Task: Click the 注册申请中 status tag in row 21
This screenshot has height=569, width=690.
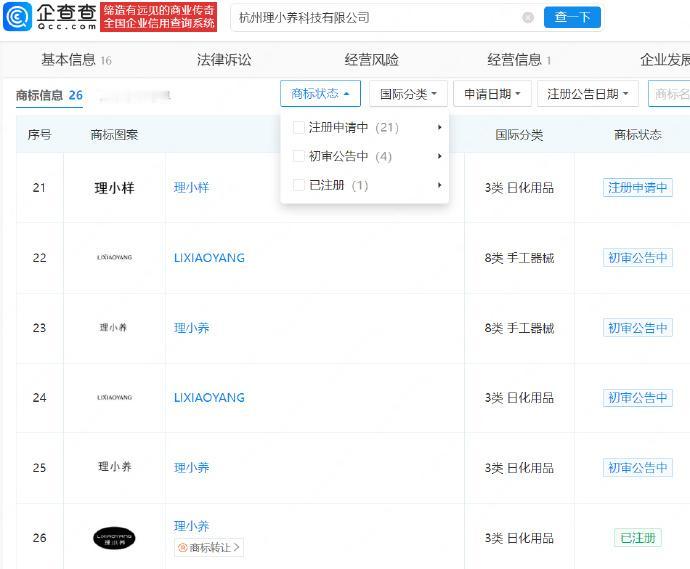Action: point(638,188)
